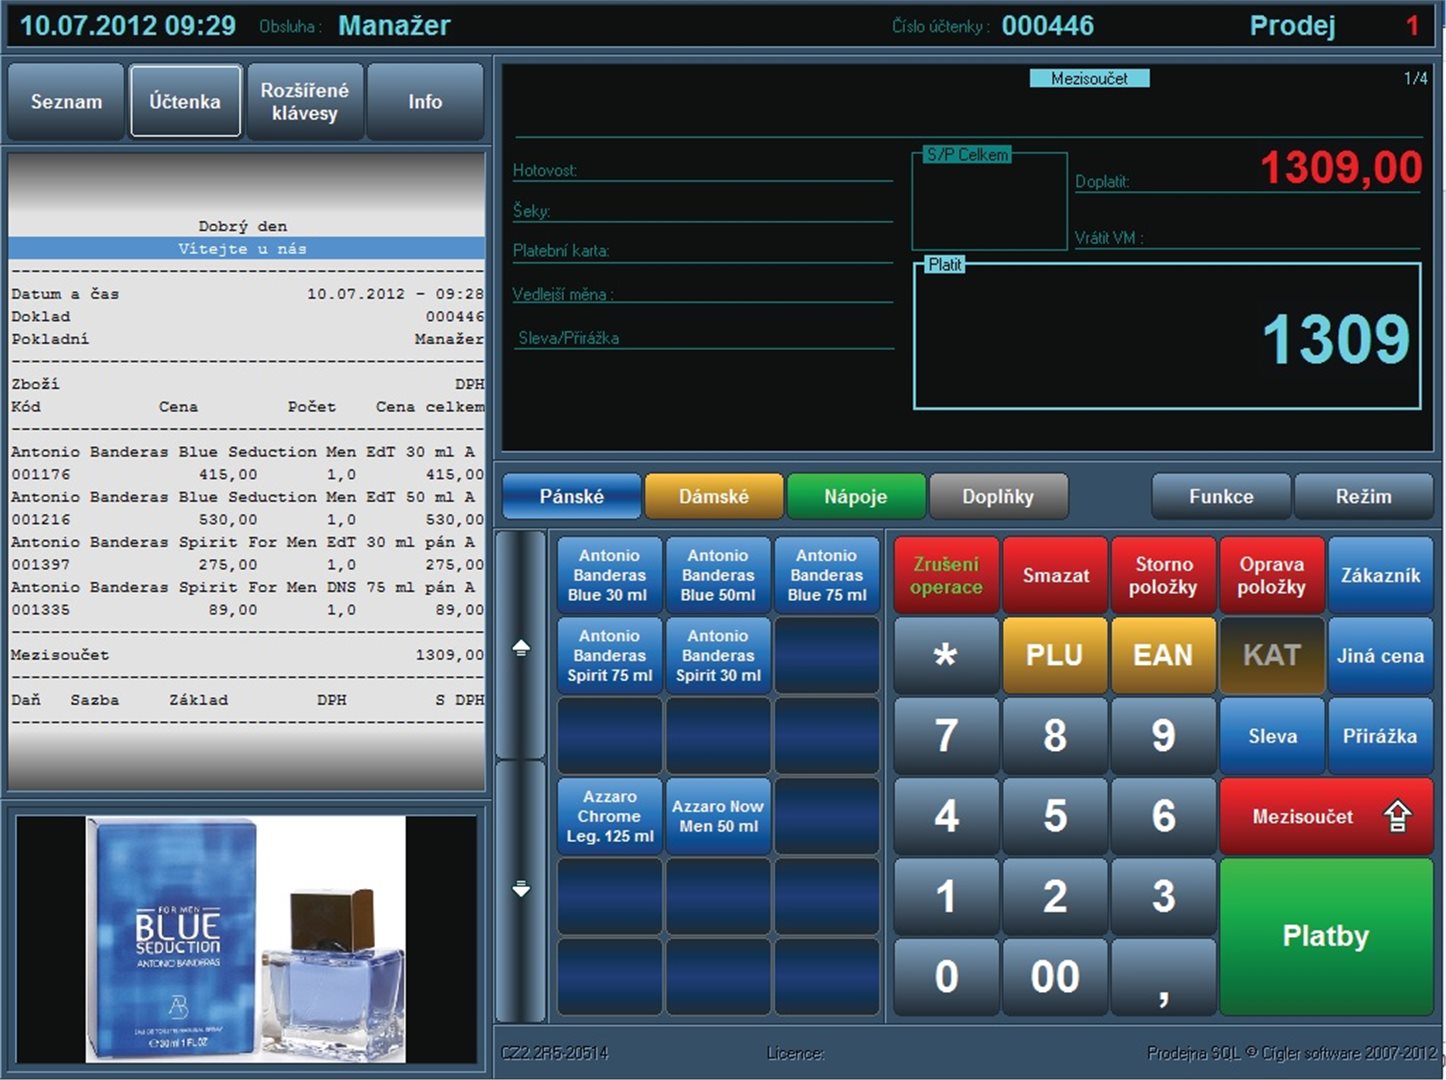Switch to the Seznam view

tap(66, 102)
